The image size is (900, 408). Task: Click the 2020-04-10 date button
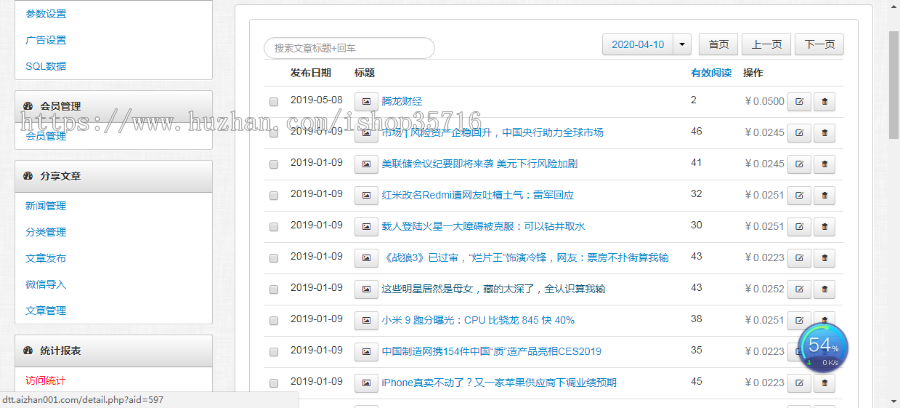pyautogui.click(x=638, y=45)
